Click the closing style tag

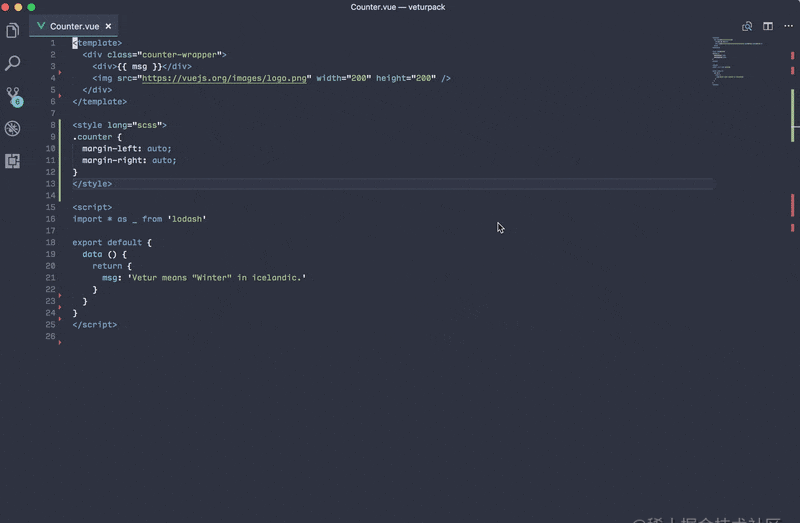[x=92, y=184]
